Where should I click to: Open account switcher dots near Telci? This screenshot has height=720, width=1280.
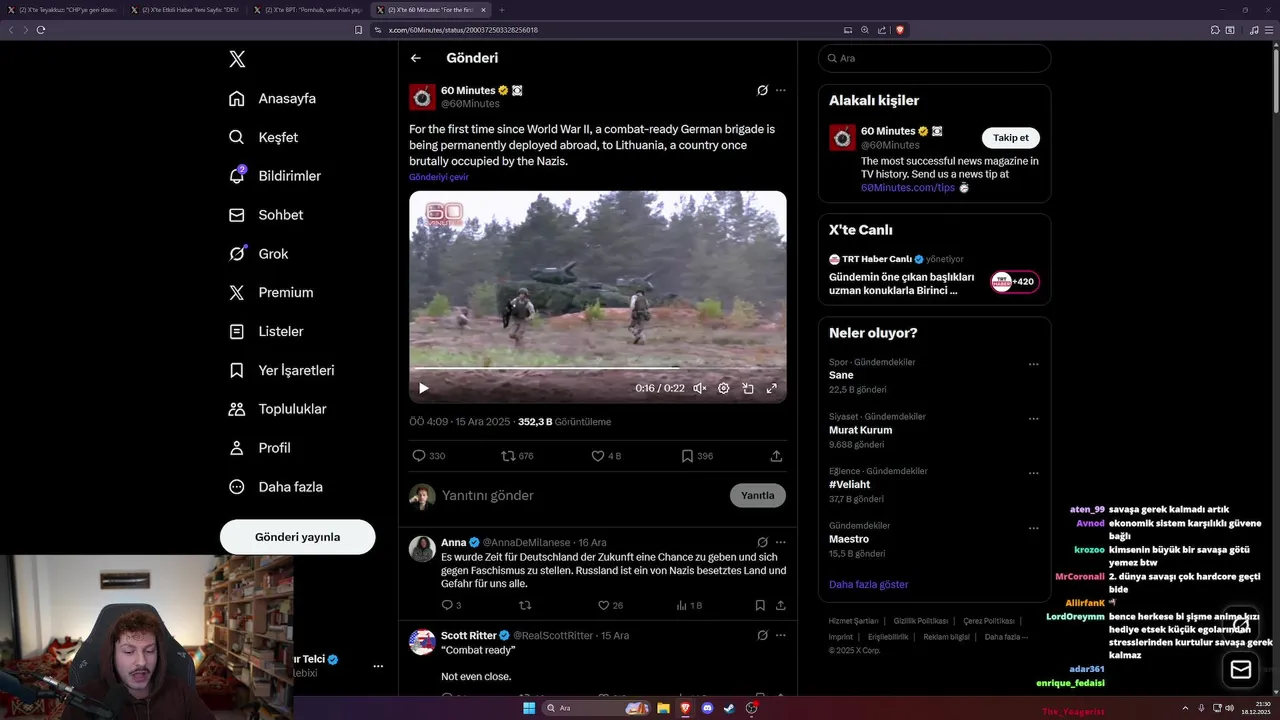pyautogui.click(x=378, y=666)
